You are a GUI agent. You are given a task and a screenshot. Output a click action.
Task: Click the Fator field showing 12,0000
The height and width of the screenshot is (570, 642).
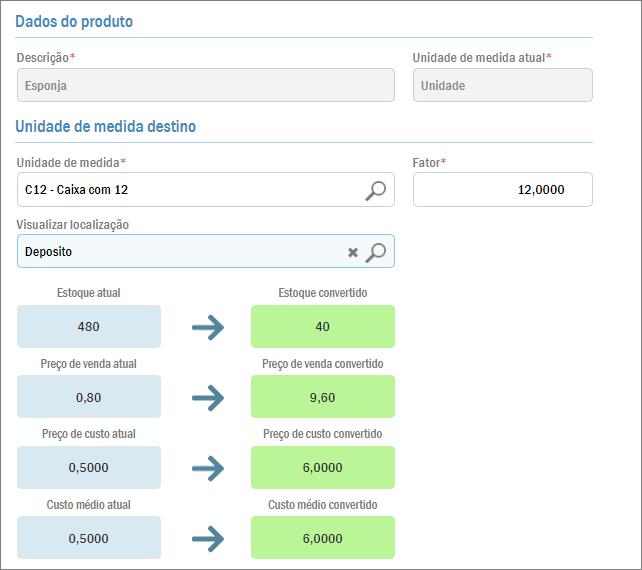pyautogui.click(x=502, y=190)
